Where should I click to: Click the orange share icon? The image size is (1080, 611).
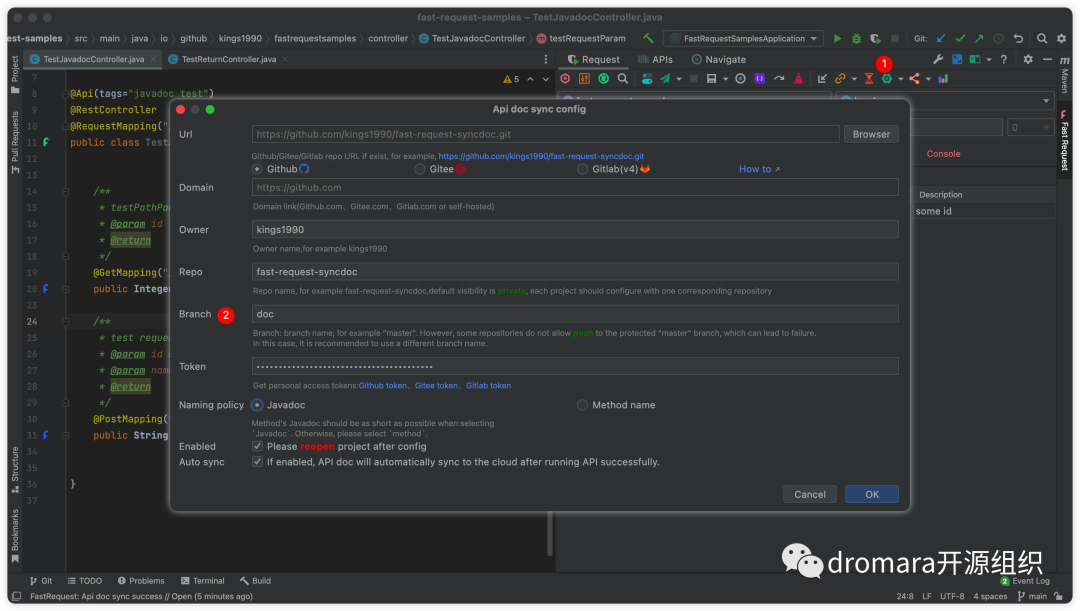pos(914,79)
